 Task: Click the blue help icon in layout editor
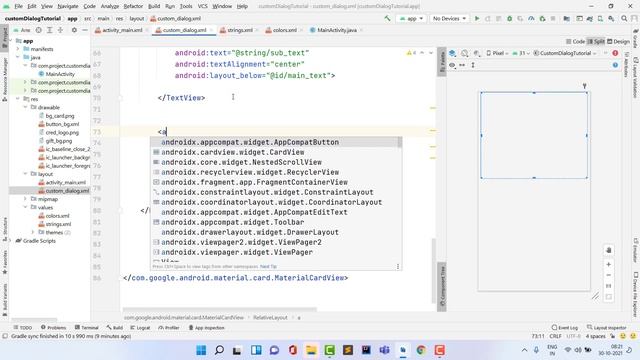pyautogui.click(x=615, y=65)
